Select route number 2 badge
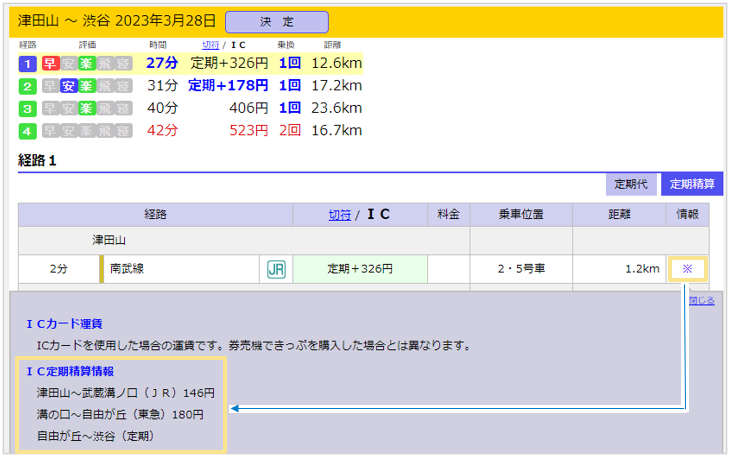The image size is (729, 458). pos(27,86)
